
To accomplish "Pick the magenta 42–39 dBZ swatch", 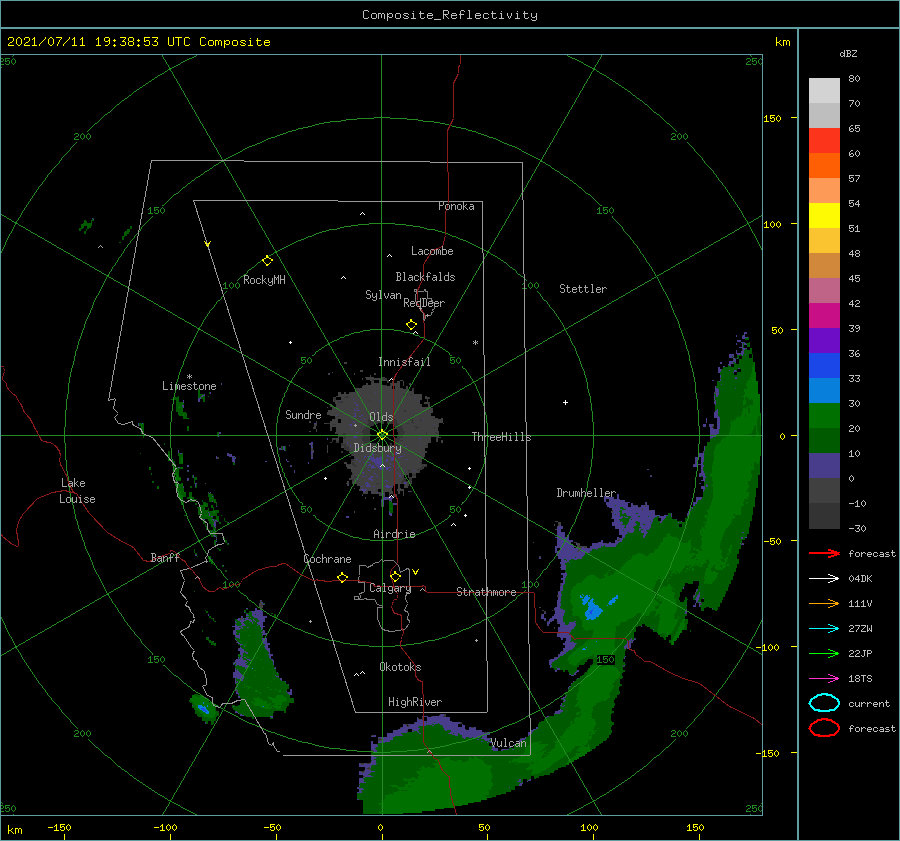I will pyautogui.click(x=824, y=315).
